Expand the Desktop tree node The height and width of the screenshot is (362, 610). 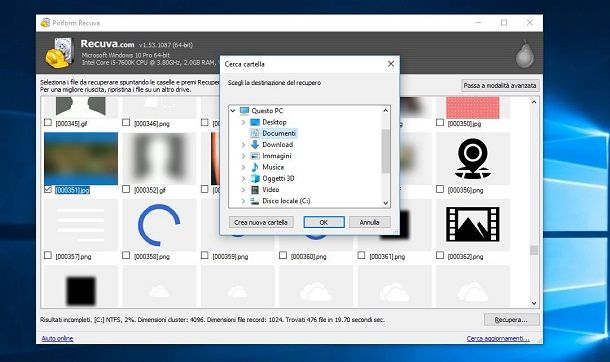pos(244,122)
